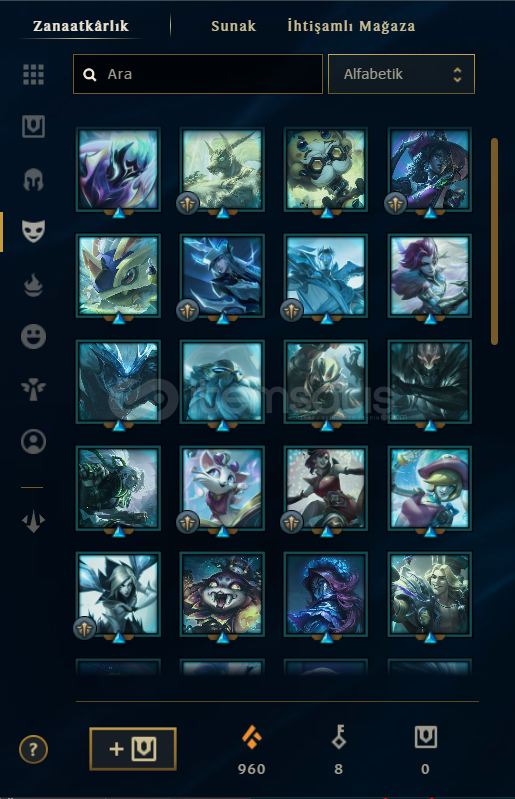Viewport: 515px width, 799px height.
Task: Click the loot list vertical scrollbar
Action: point(494,242)
